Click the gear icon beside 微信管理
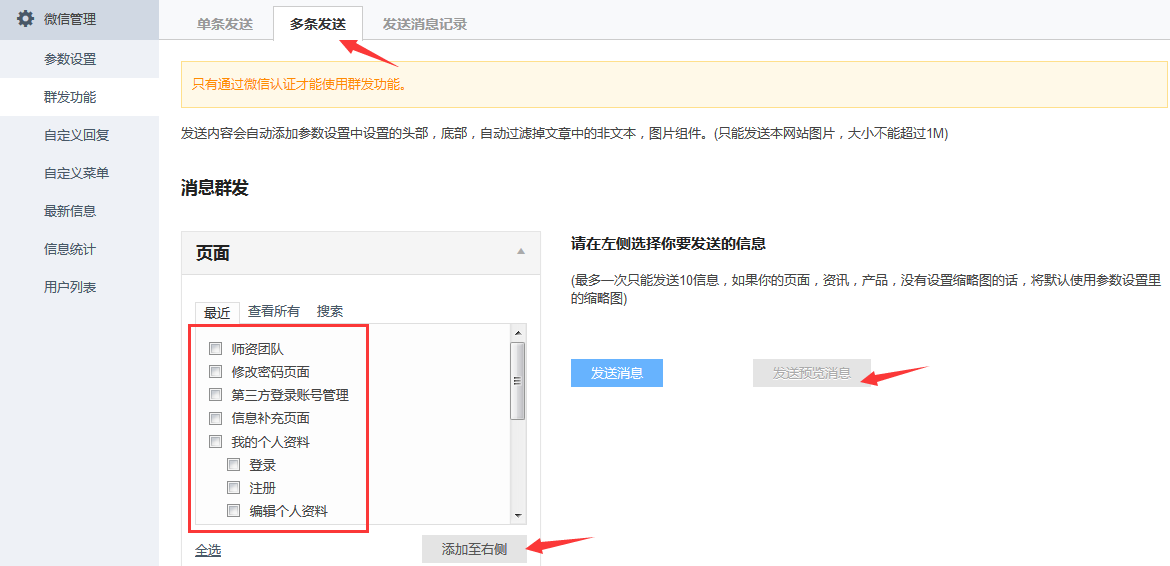Screen dimensions: 1170x566 25,19
